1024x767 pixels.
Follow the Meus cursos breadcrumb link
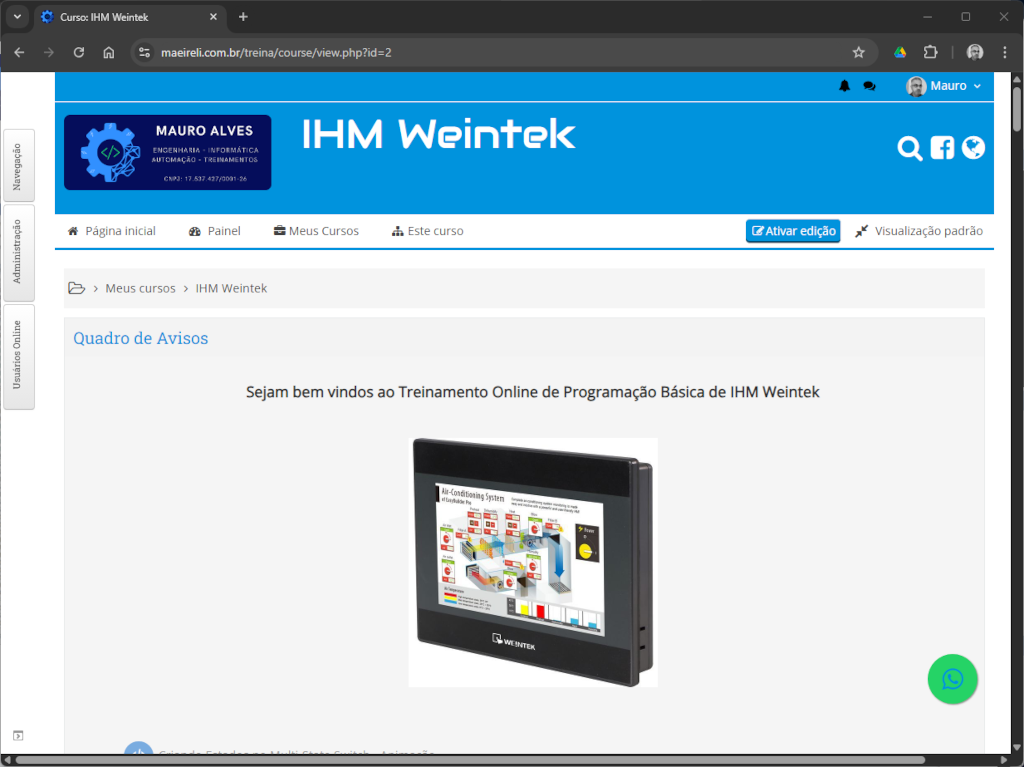click(x=140, y=288)
